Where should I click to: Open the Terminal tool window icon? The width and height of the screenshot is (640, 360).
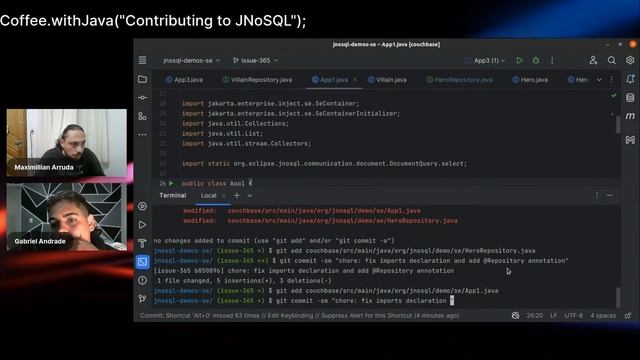point(142,262)
